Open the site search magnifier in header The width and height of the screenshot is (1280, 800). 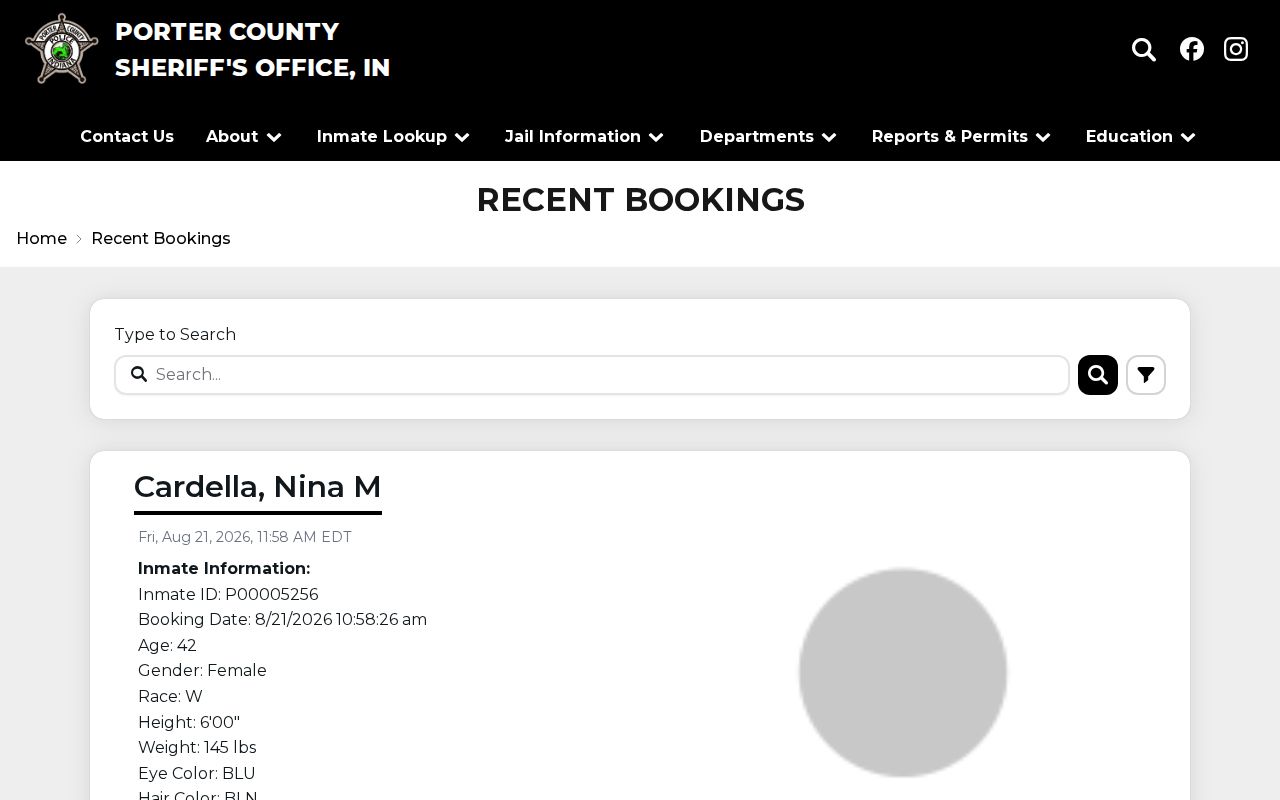[1144, 49]
